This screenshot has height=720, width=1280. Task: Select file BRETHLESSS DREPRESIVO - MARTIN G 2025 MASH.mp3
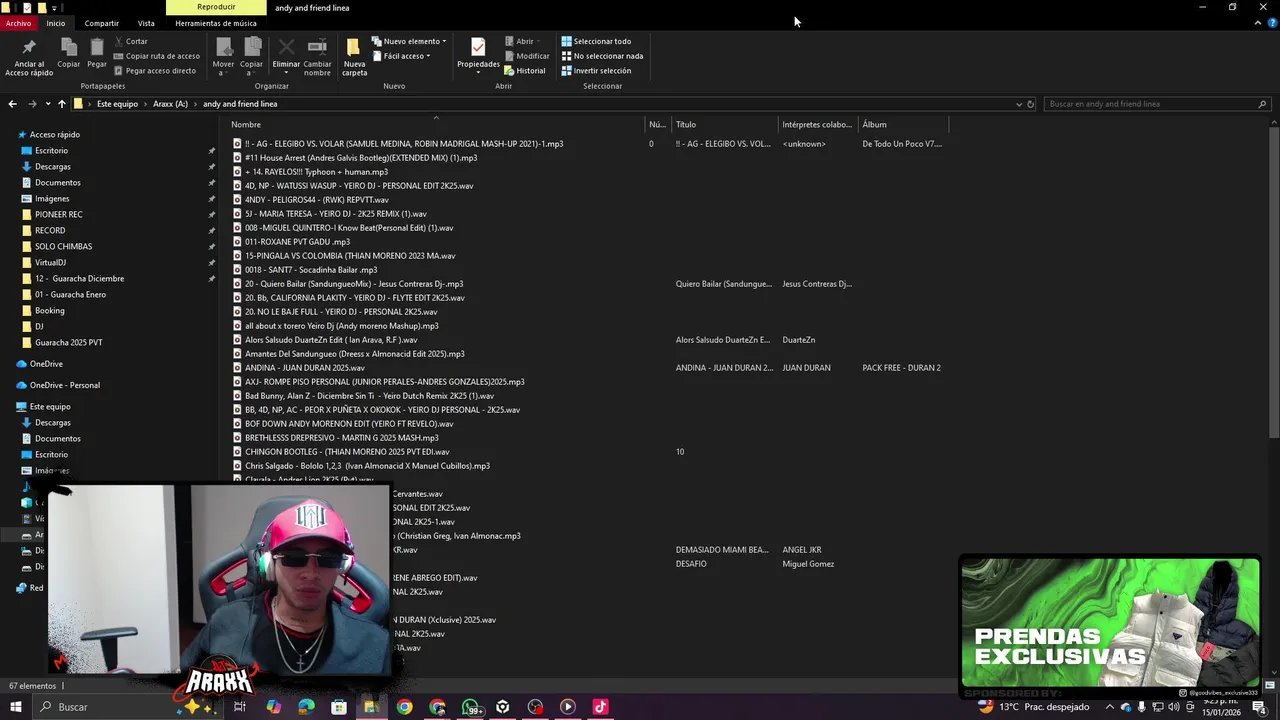(x=341, y=438)
